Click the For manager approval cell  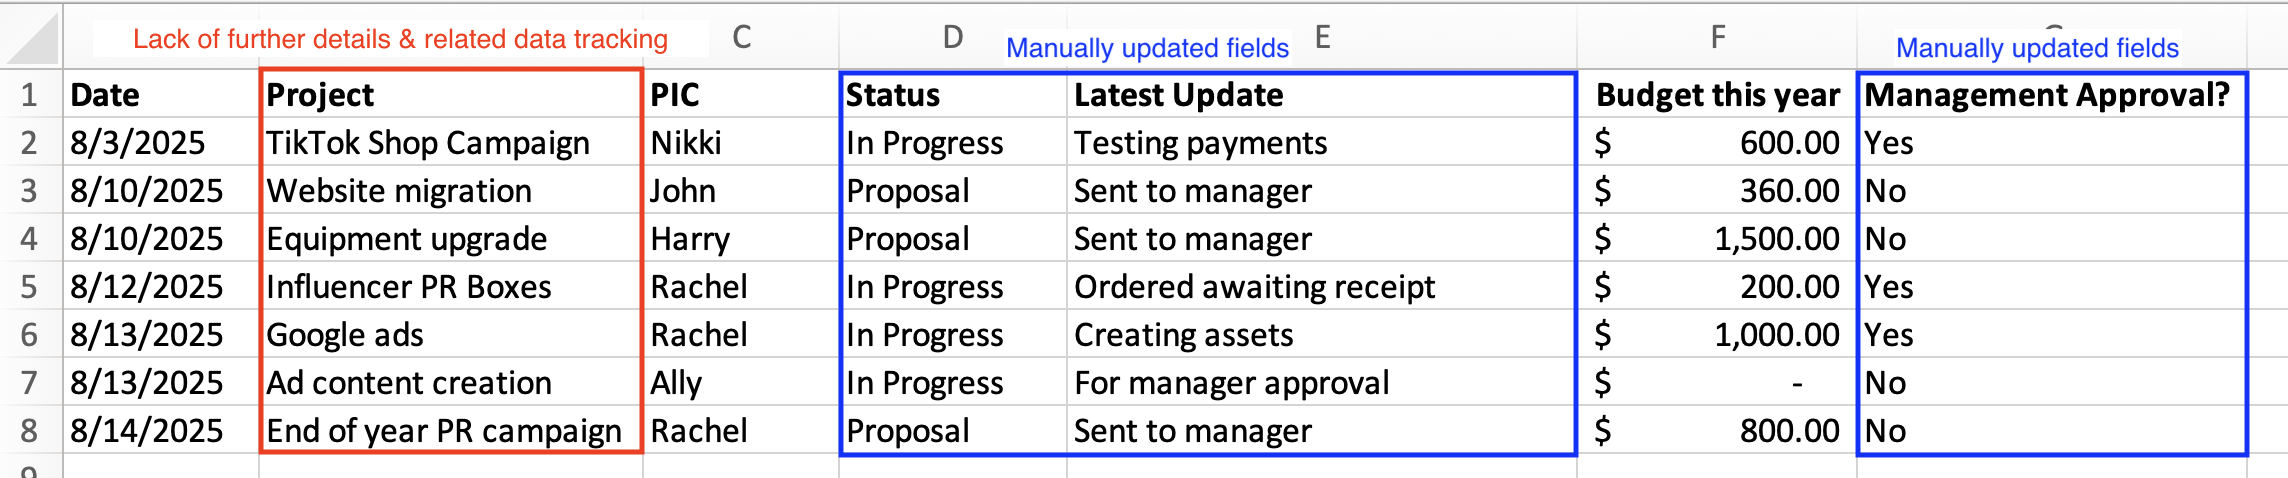point(1322,383)
